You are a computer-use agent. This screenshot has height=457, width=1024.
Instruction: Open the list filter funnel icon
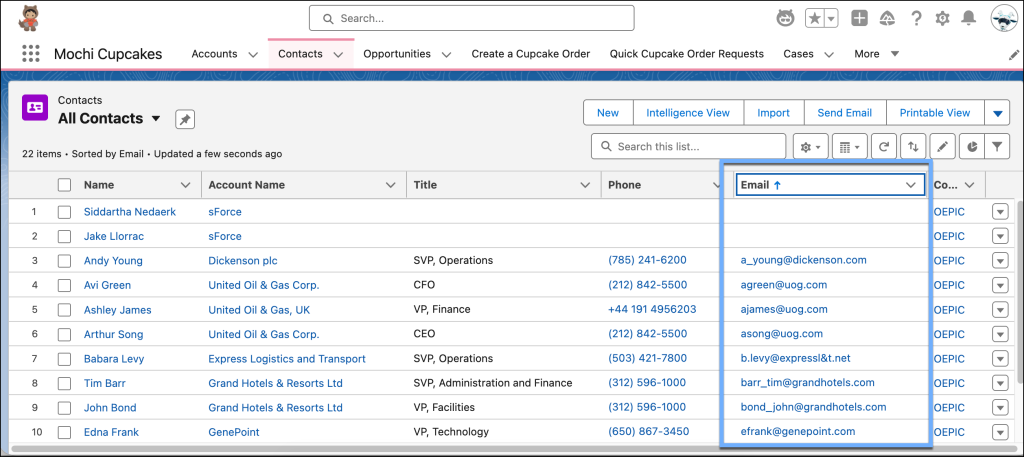[x=997, y=147]
